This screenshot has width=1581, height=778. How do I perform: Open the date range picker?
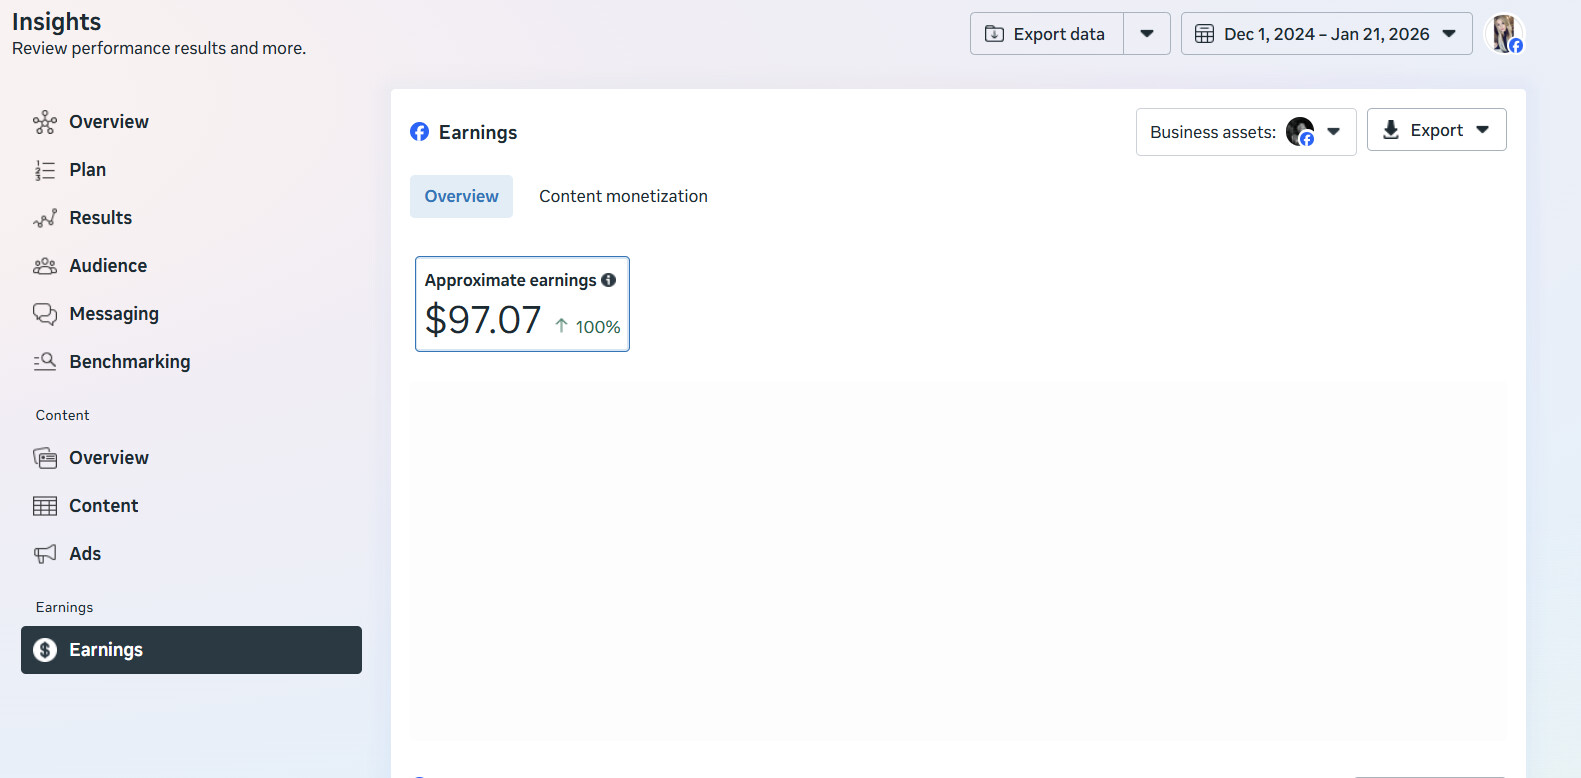pos(1326,34)
